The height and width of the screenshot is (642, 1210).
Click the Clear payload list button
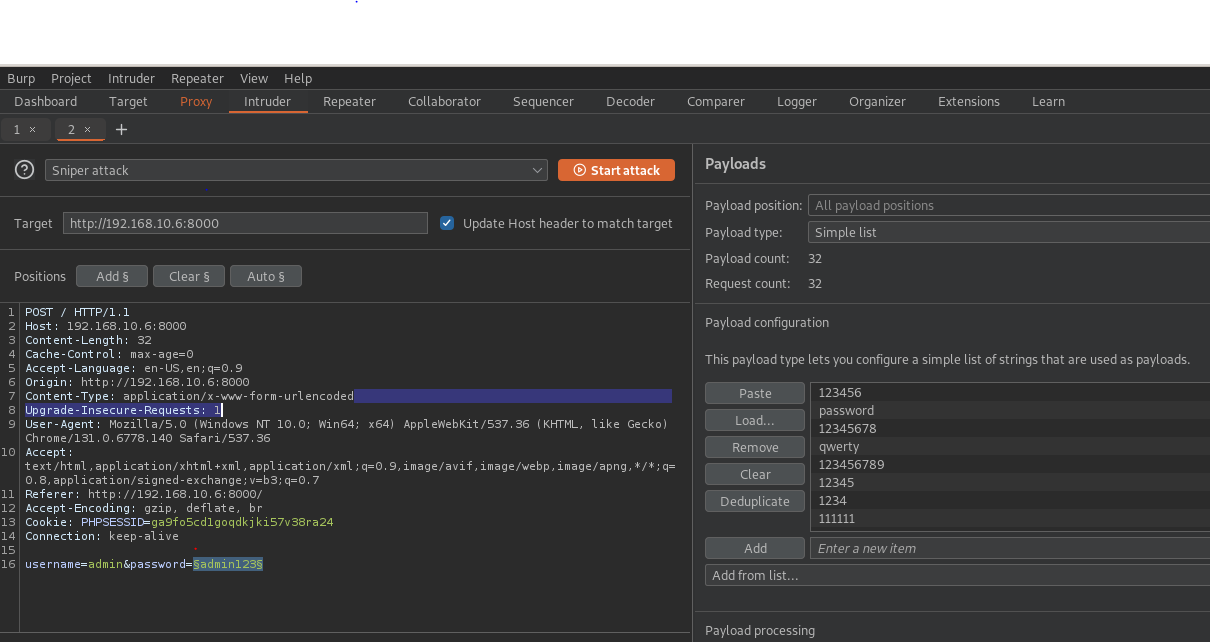coord(755,474)
